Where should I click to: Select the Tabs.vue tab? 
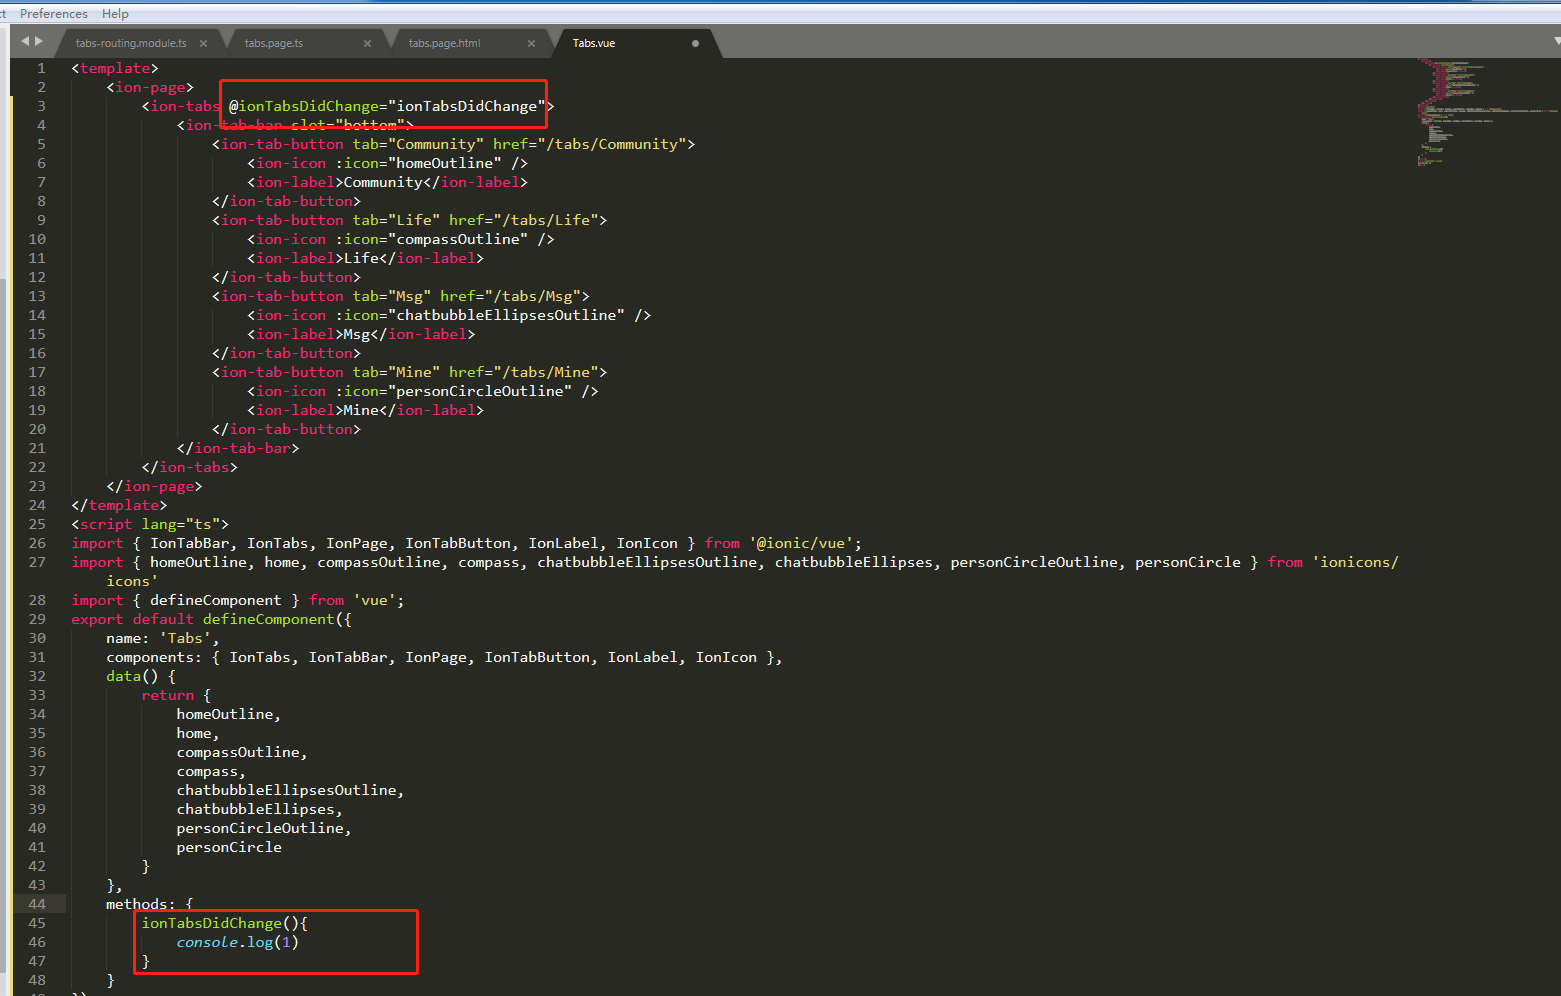594,43
